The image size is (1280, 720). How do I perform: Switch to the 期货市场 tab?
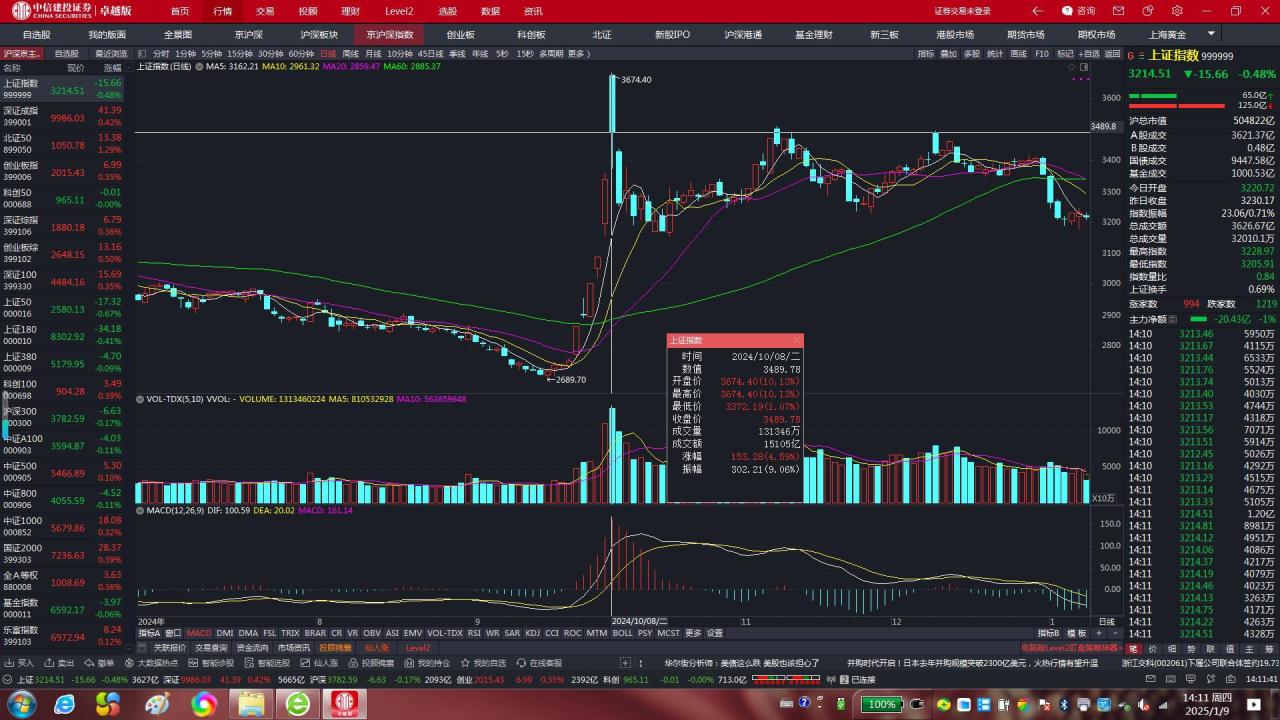(1026, 34)
